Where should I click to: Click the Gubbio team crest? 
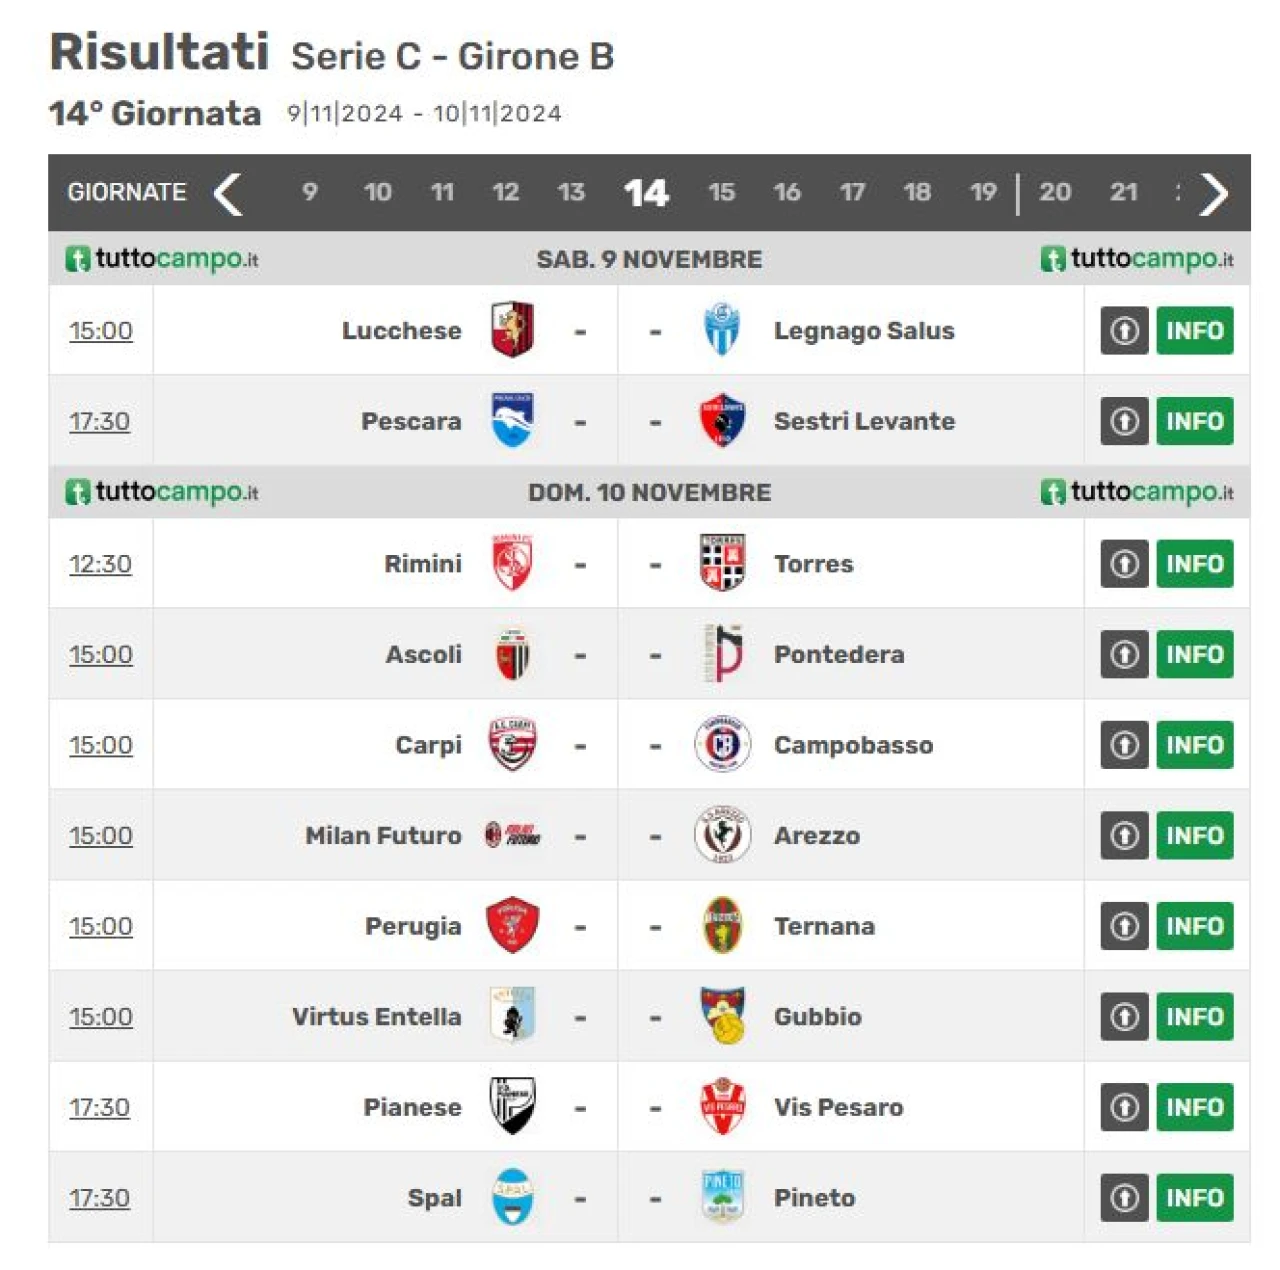click(723, 1016)
